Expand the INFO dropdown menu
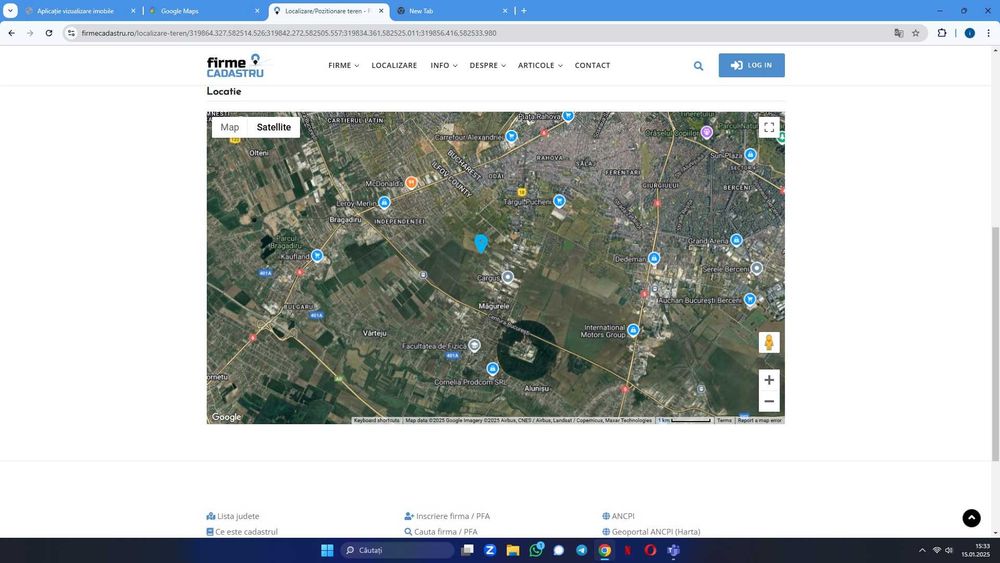Viewport: 1000px width, 563px height. 444,66
